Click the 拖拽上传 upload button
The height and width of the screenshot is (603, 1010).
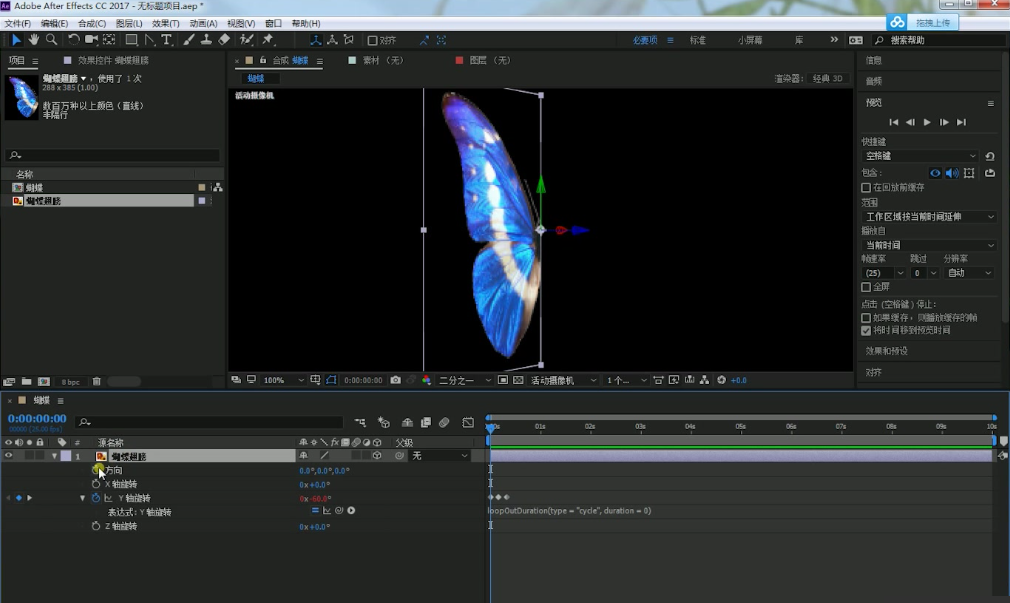pos(923,22)
